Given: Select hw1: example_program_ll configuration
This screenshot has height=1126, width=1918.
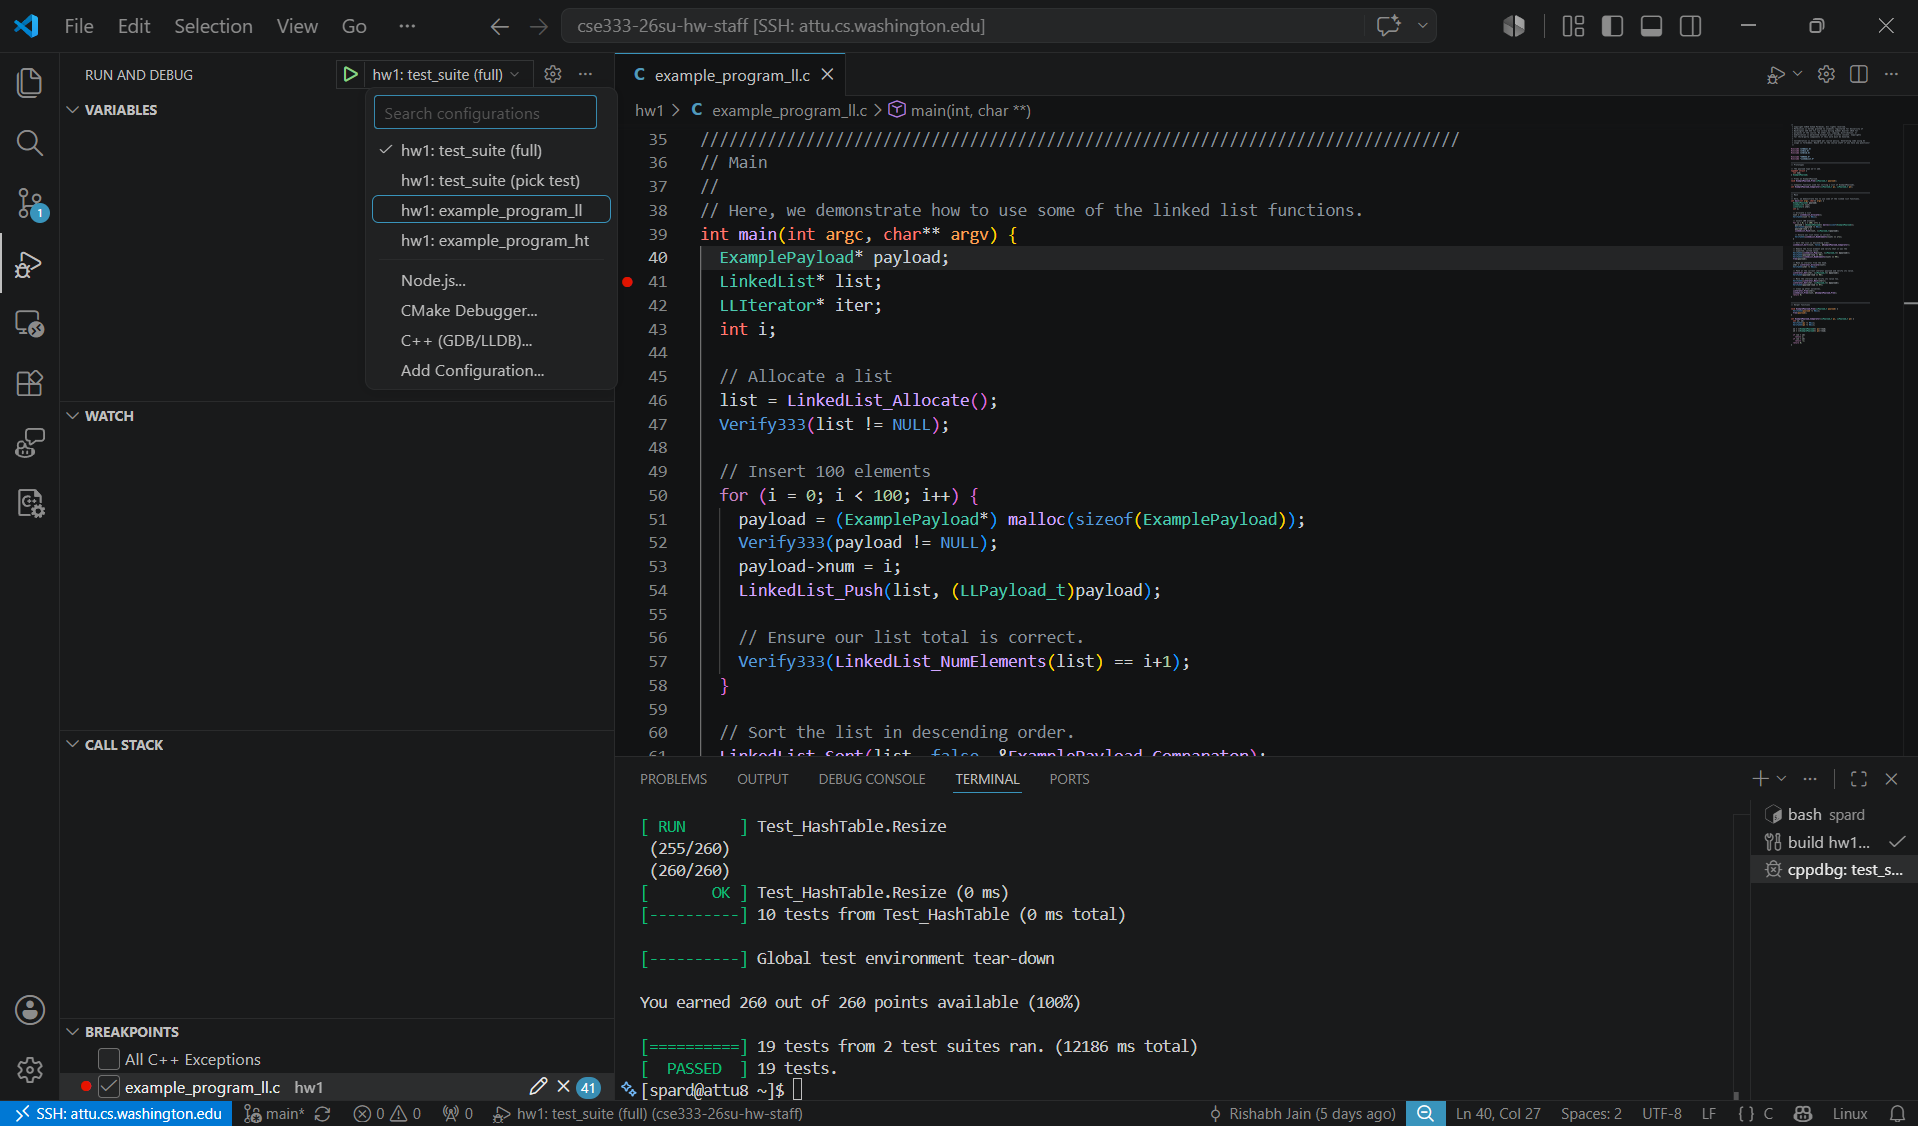Looking at the screenshot, I should [x=491, y=210].
